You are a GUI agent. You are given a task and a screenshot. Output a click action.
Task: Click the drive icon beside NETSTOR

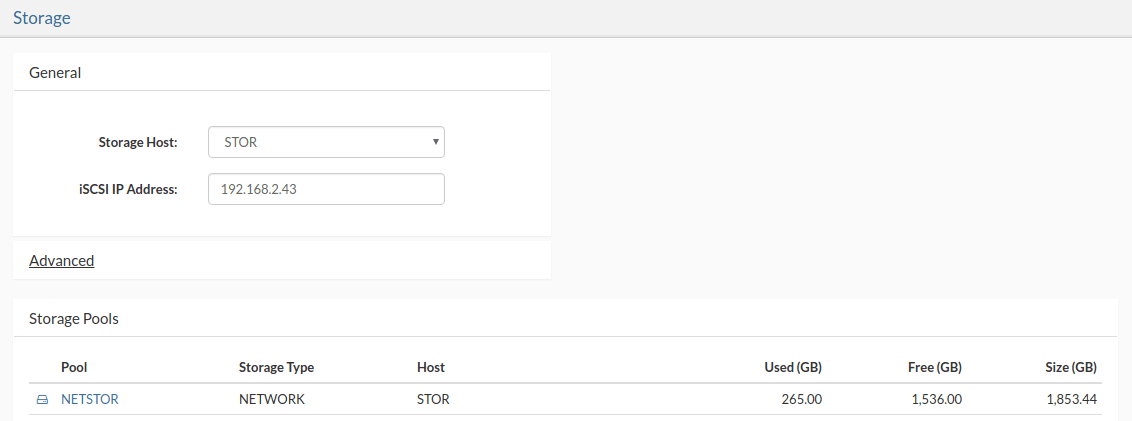pos(43,399)
